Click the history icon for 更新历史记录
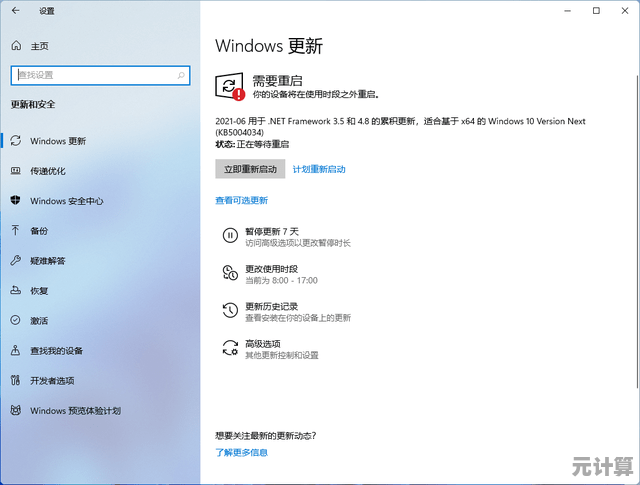 coord(230,310)
